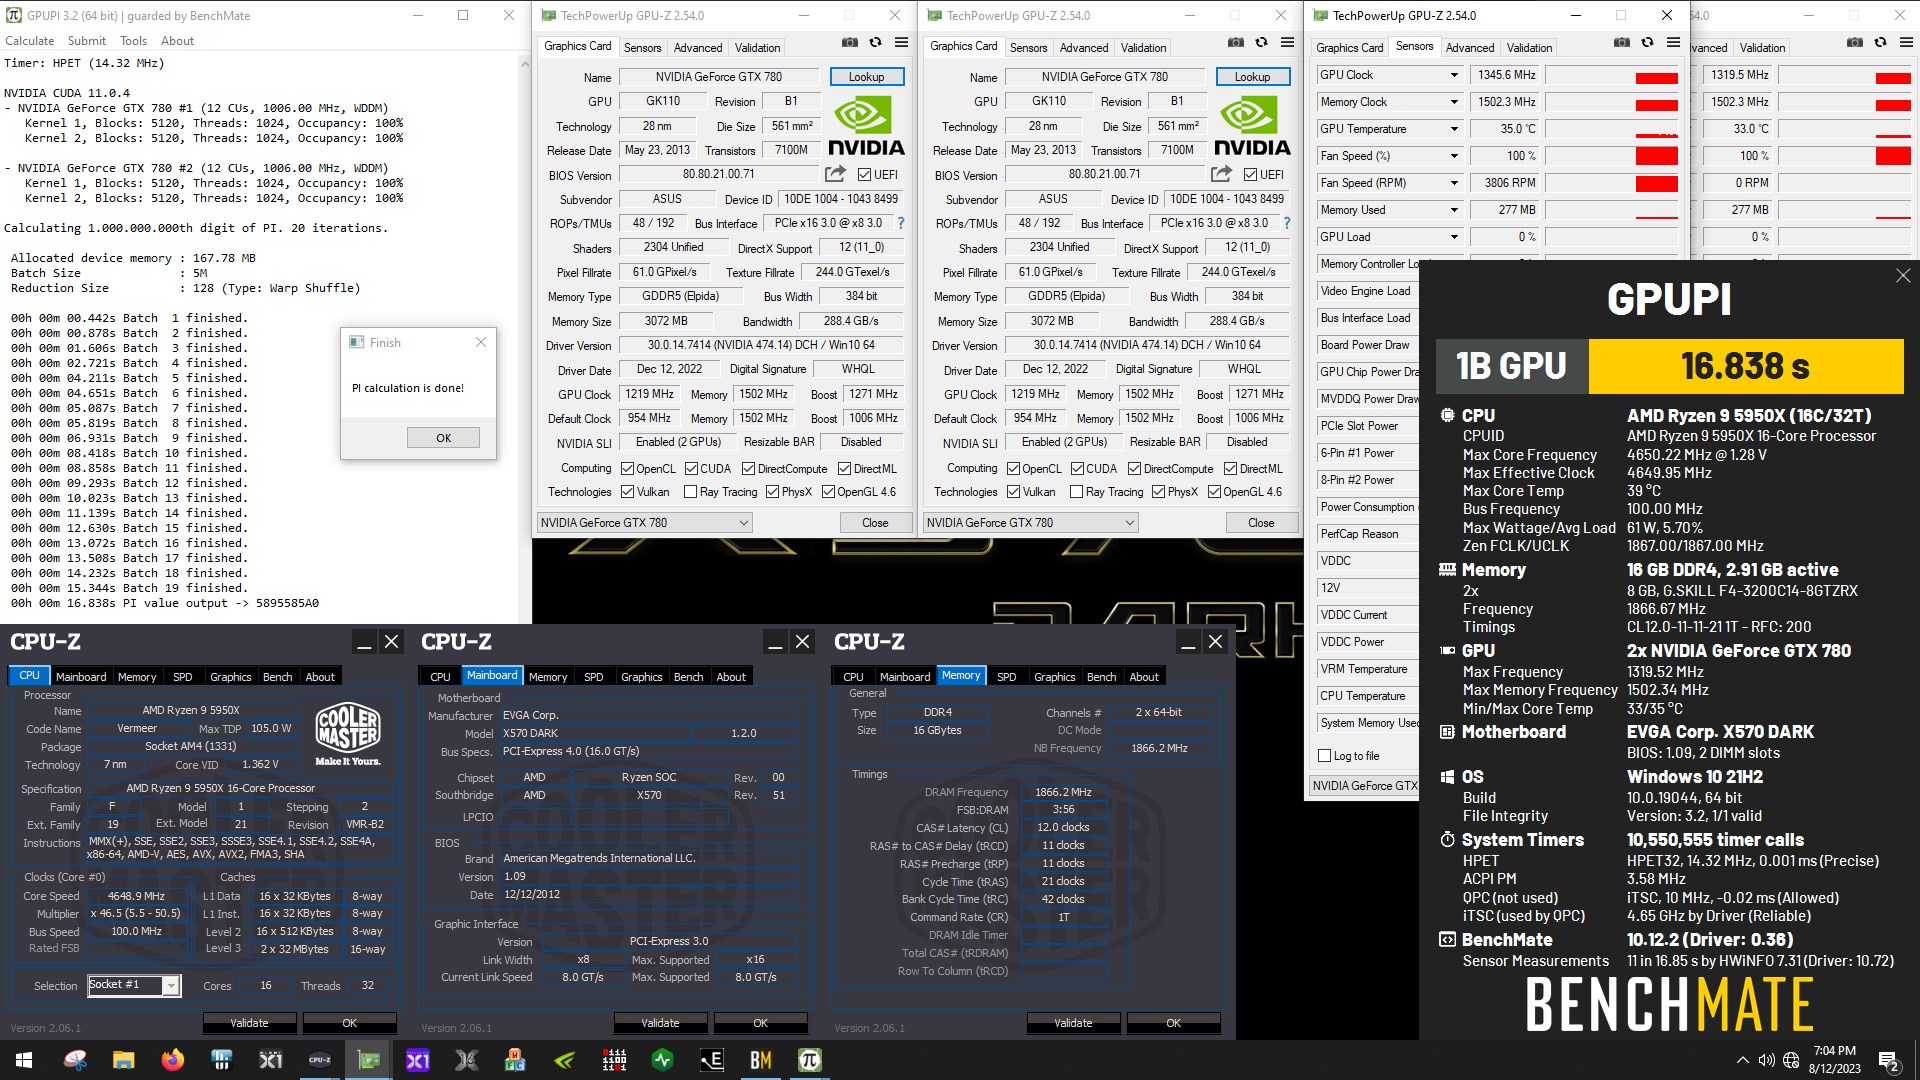Open GPU selector dropdown in leftmost GPU-Z window

tap(645, 523)
